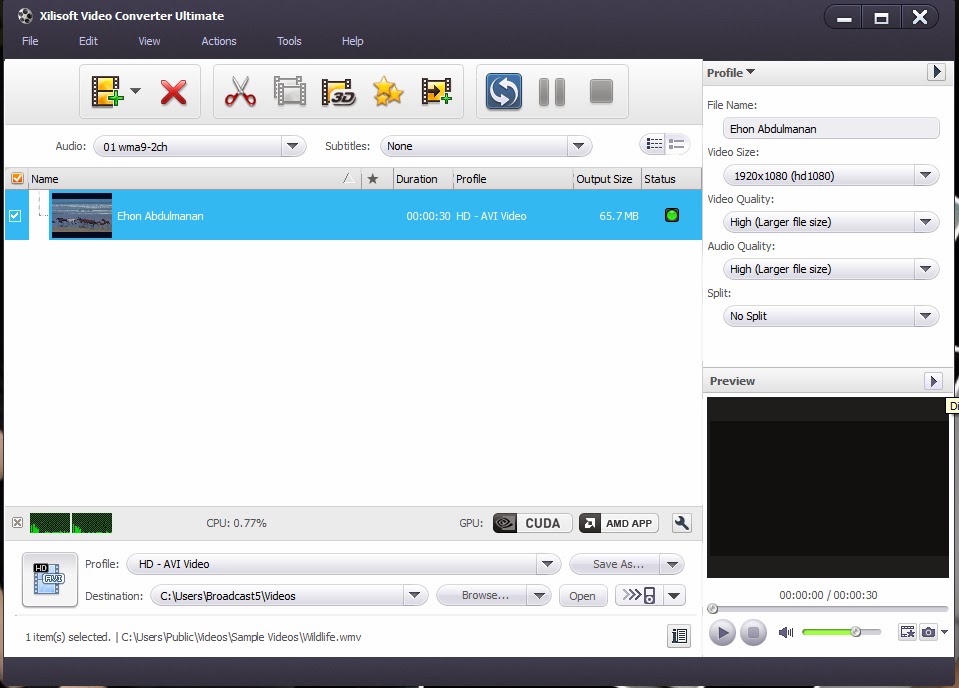Open preferences using the wrench icon
This screenshot has width=959, height=688.
(681, 522)
